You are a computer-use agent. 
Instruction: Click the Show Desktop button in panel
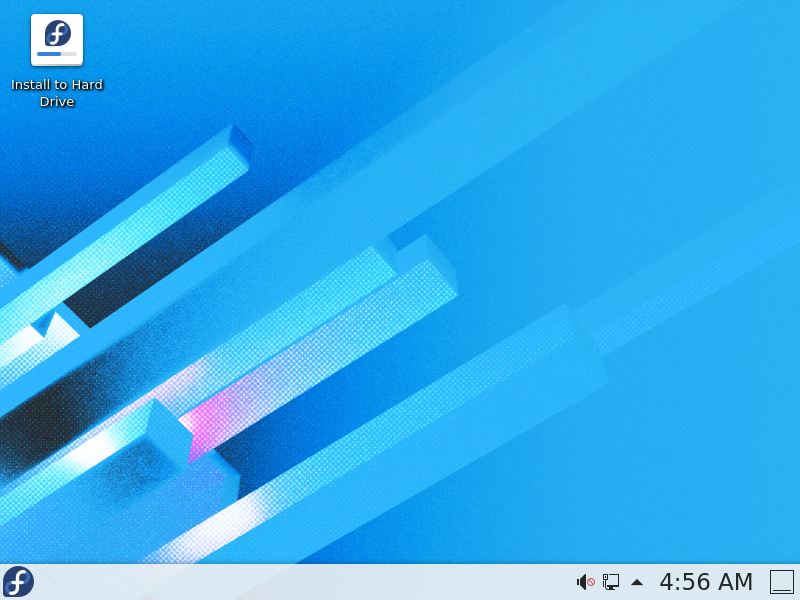pos(781,582)
